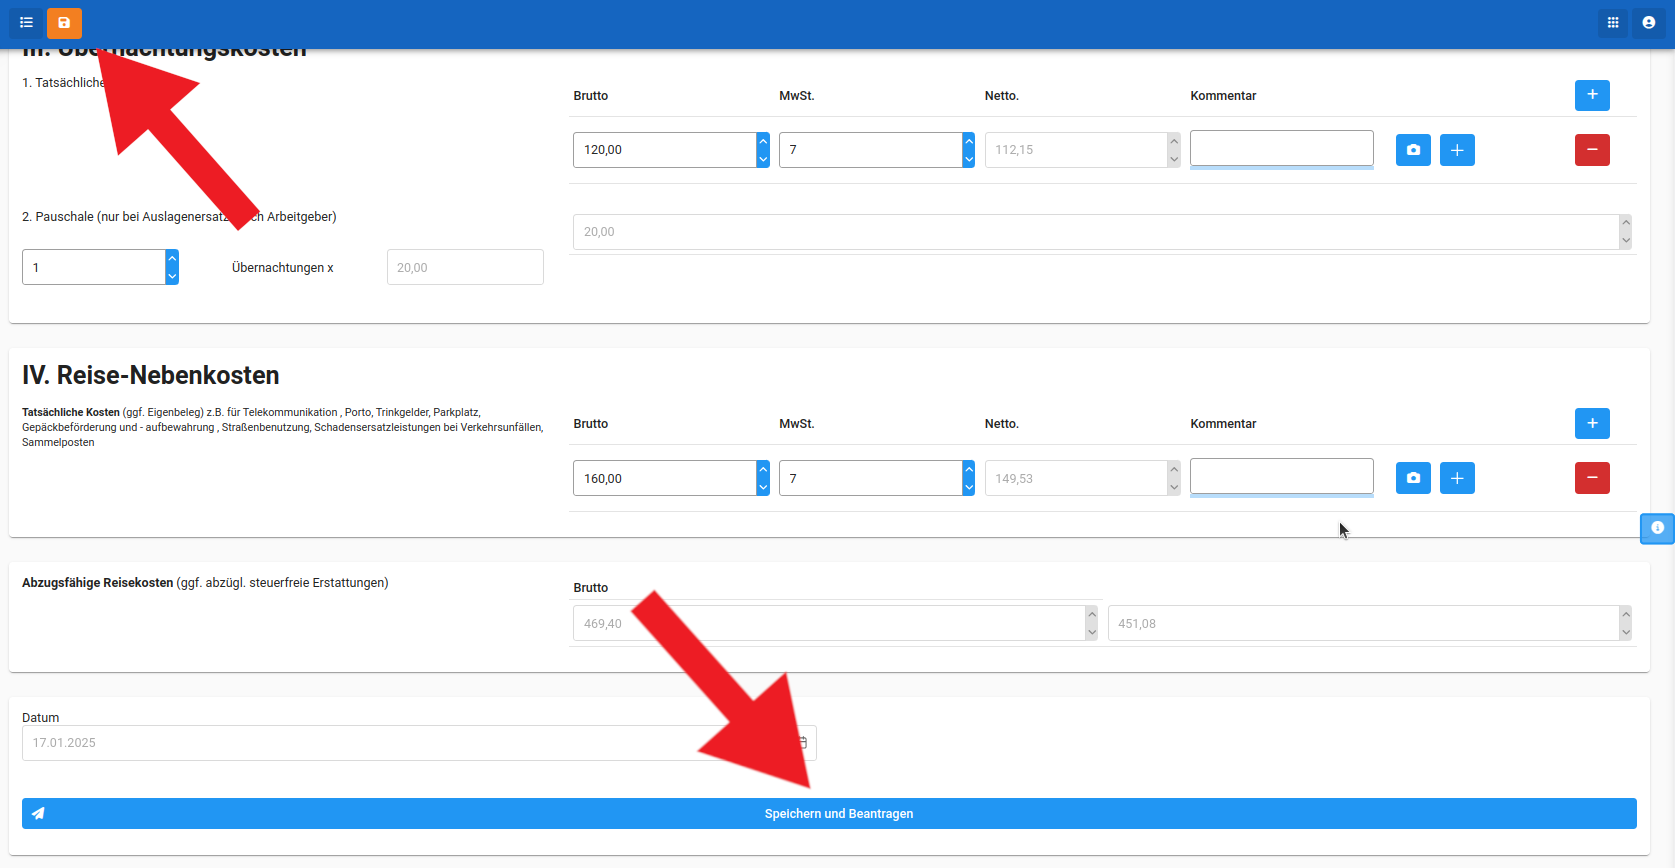1675x868 pixels.
Task: Increase Brutto 120,00 with up spinner
Action: pos(763,141)
